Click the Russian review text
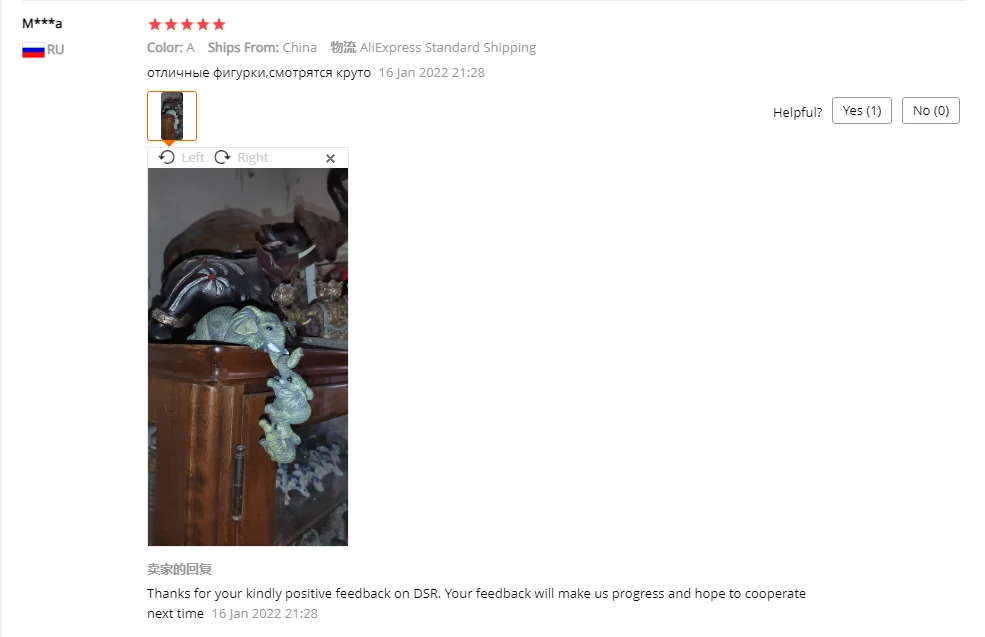 259,73
